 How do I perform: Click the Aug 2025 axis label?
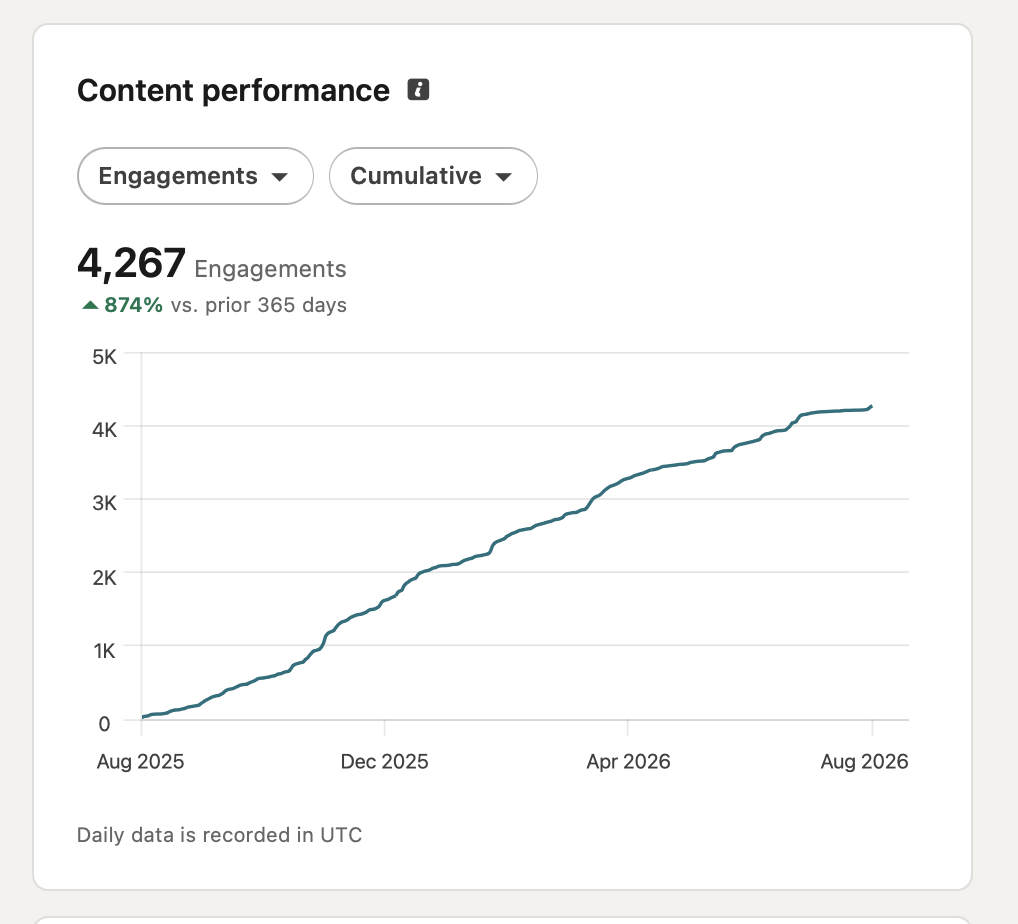[x=140, y=761]
